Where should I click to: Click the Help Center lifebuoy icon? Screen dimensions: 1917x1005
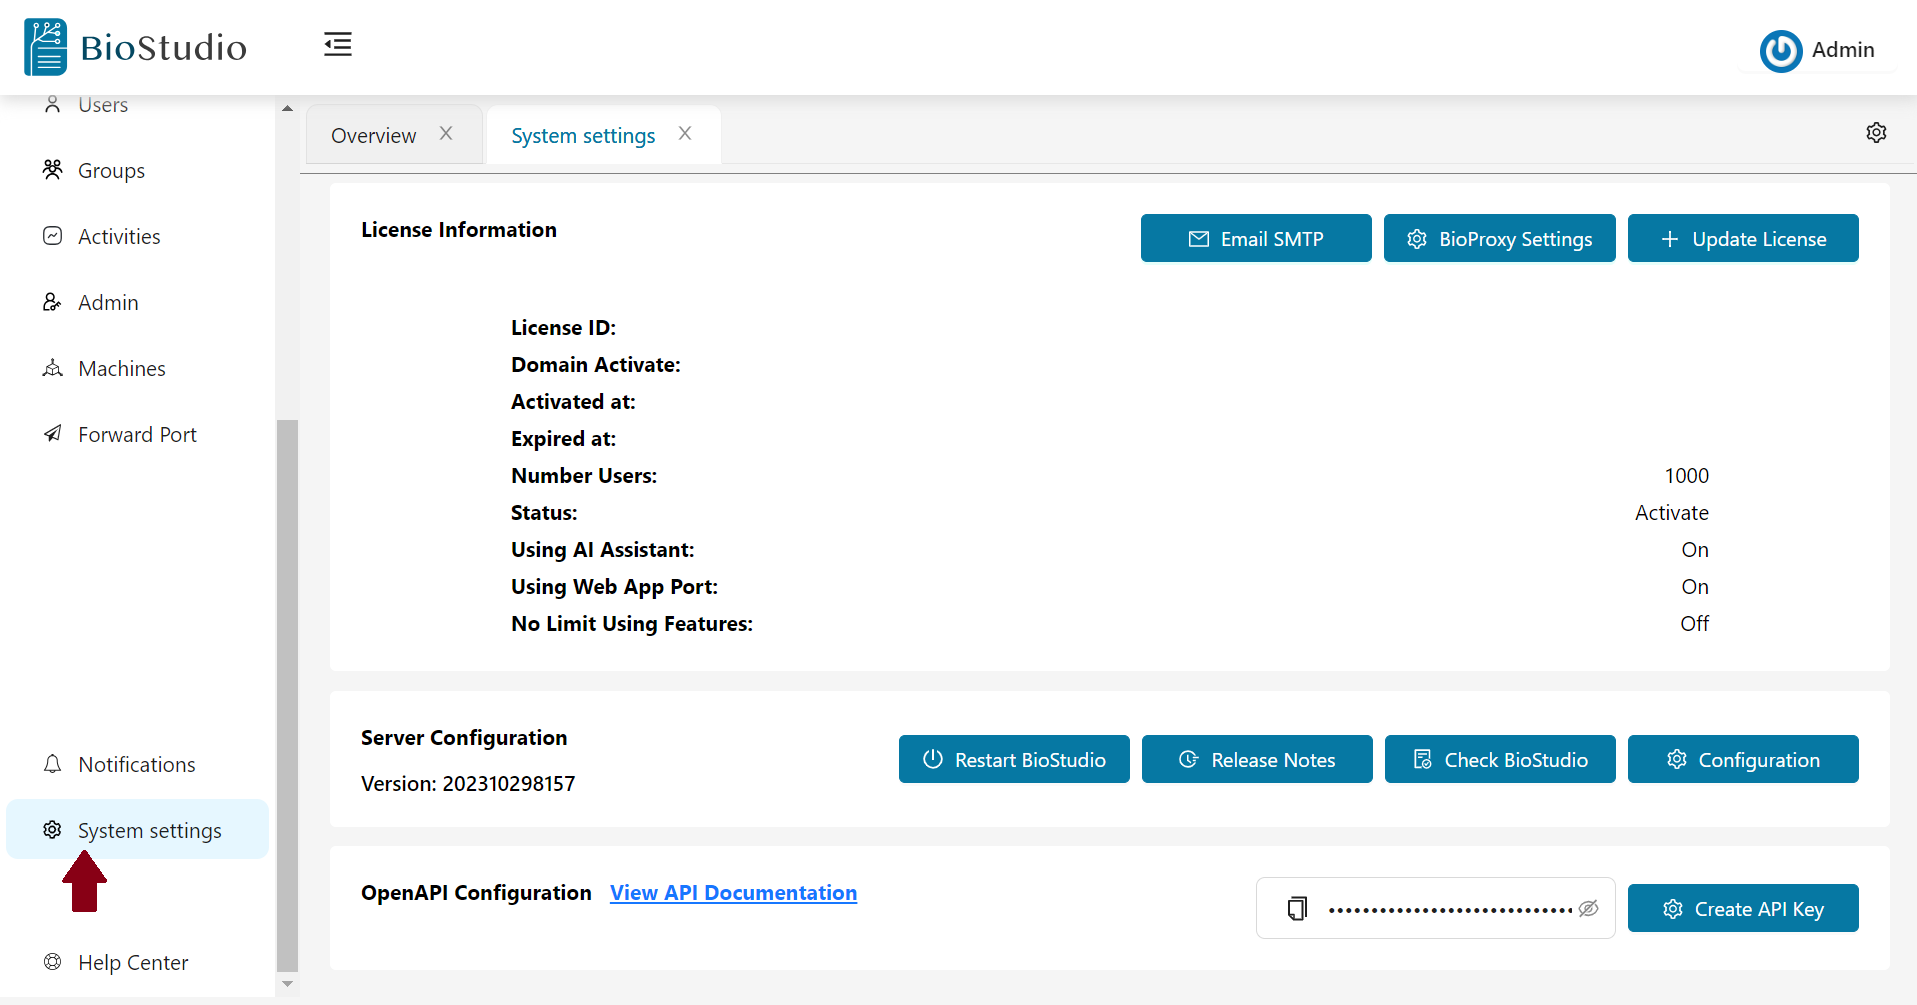(53, 962)
